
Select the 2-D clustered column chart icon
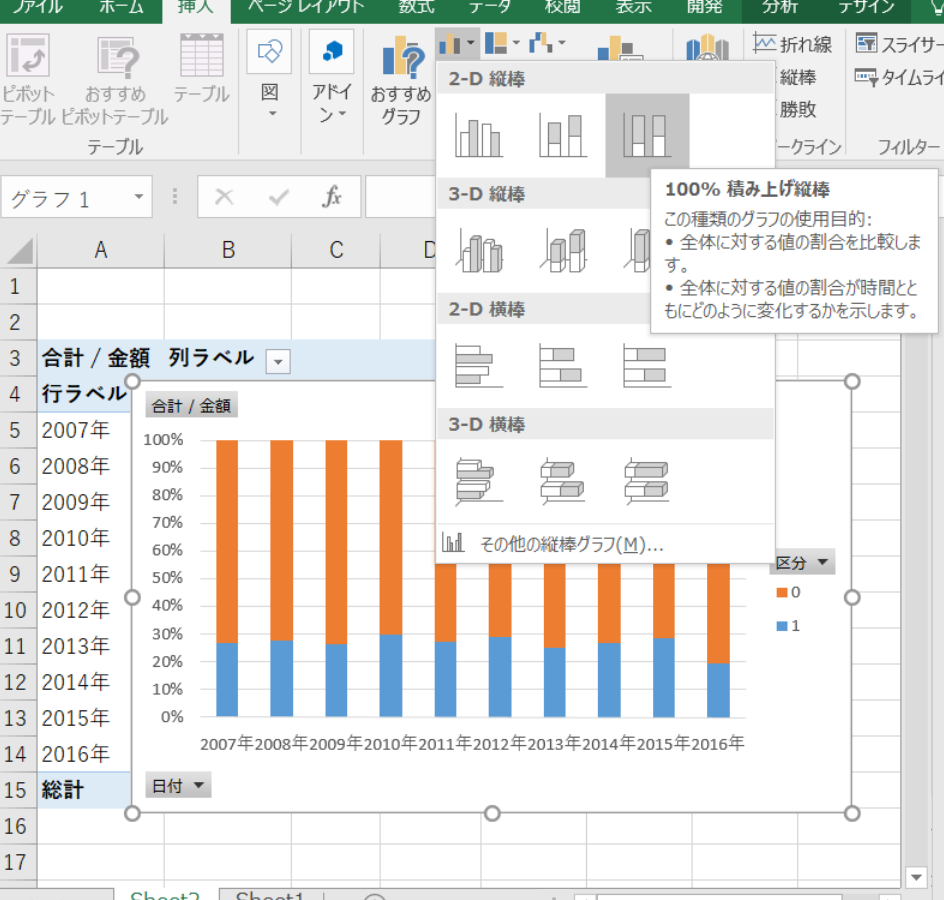click(478, 135)
